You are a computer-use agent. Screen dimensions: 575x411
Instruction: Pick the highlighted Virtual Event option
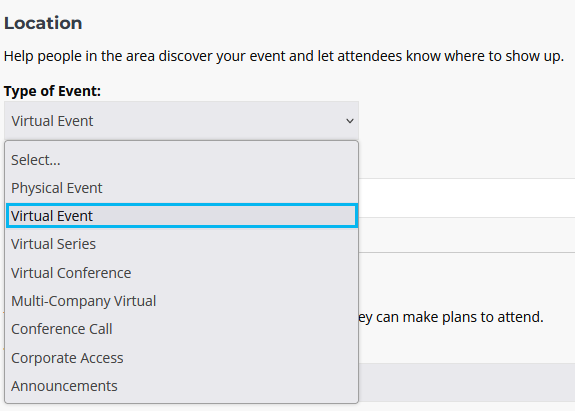coord(182,216)
